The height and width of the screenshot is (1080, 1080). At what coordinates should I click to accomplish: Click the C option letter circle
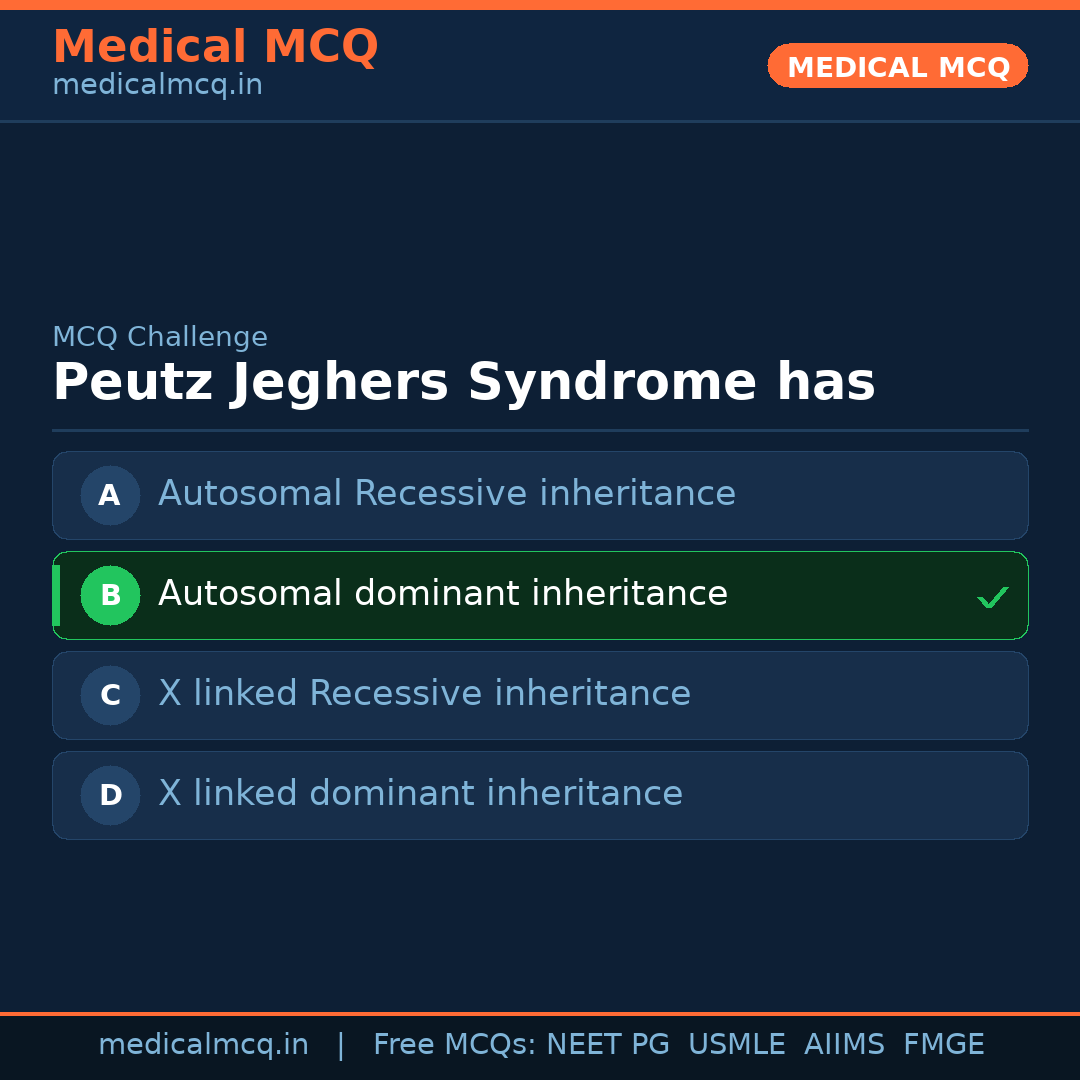110,695
